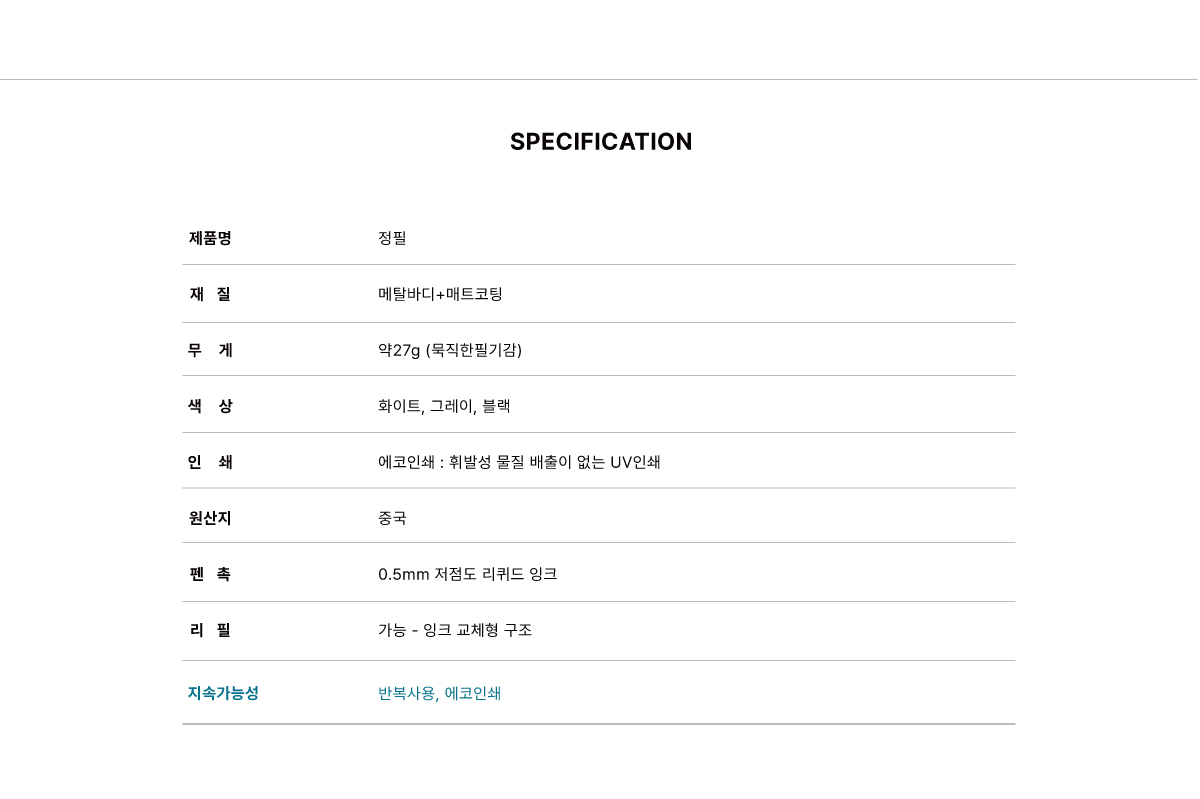Click the 재 질 row label

pyautogui.click(x=210, y=294)
